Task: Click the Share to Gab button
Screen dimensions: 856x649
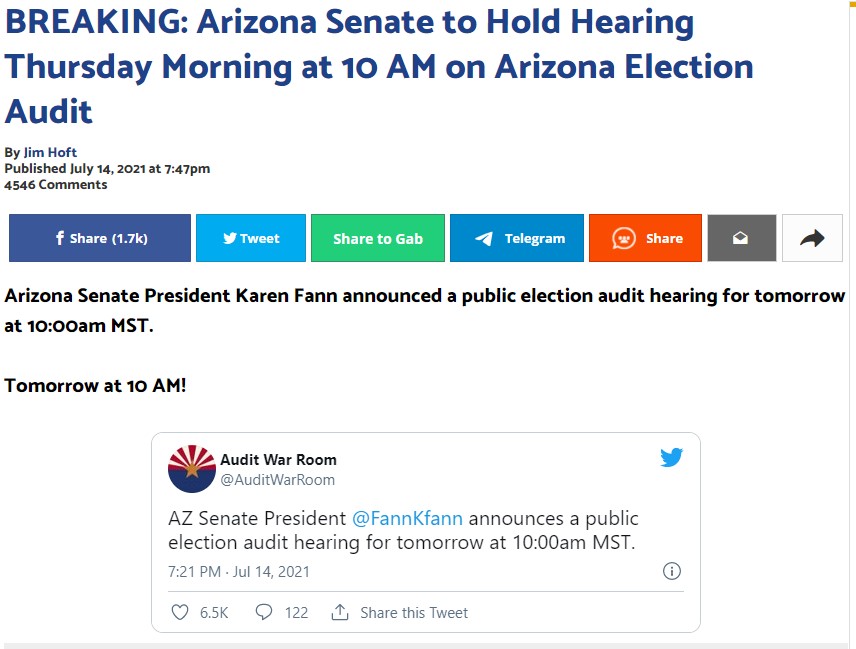Action: 378,238
